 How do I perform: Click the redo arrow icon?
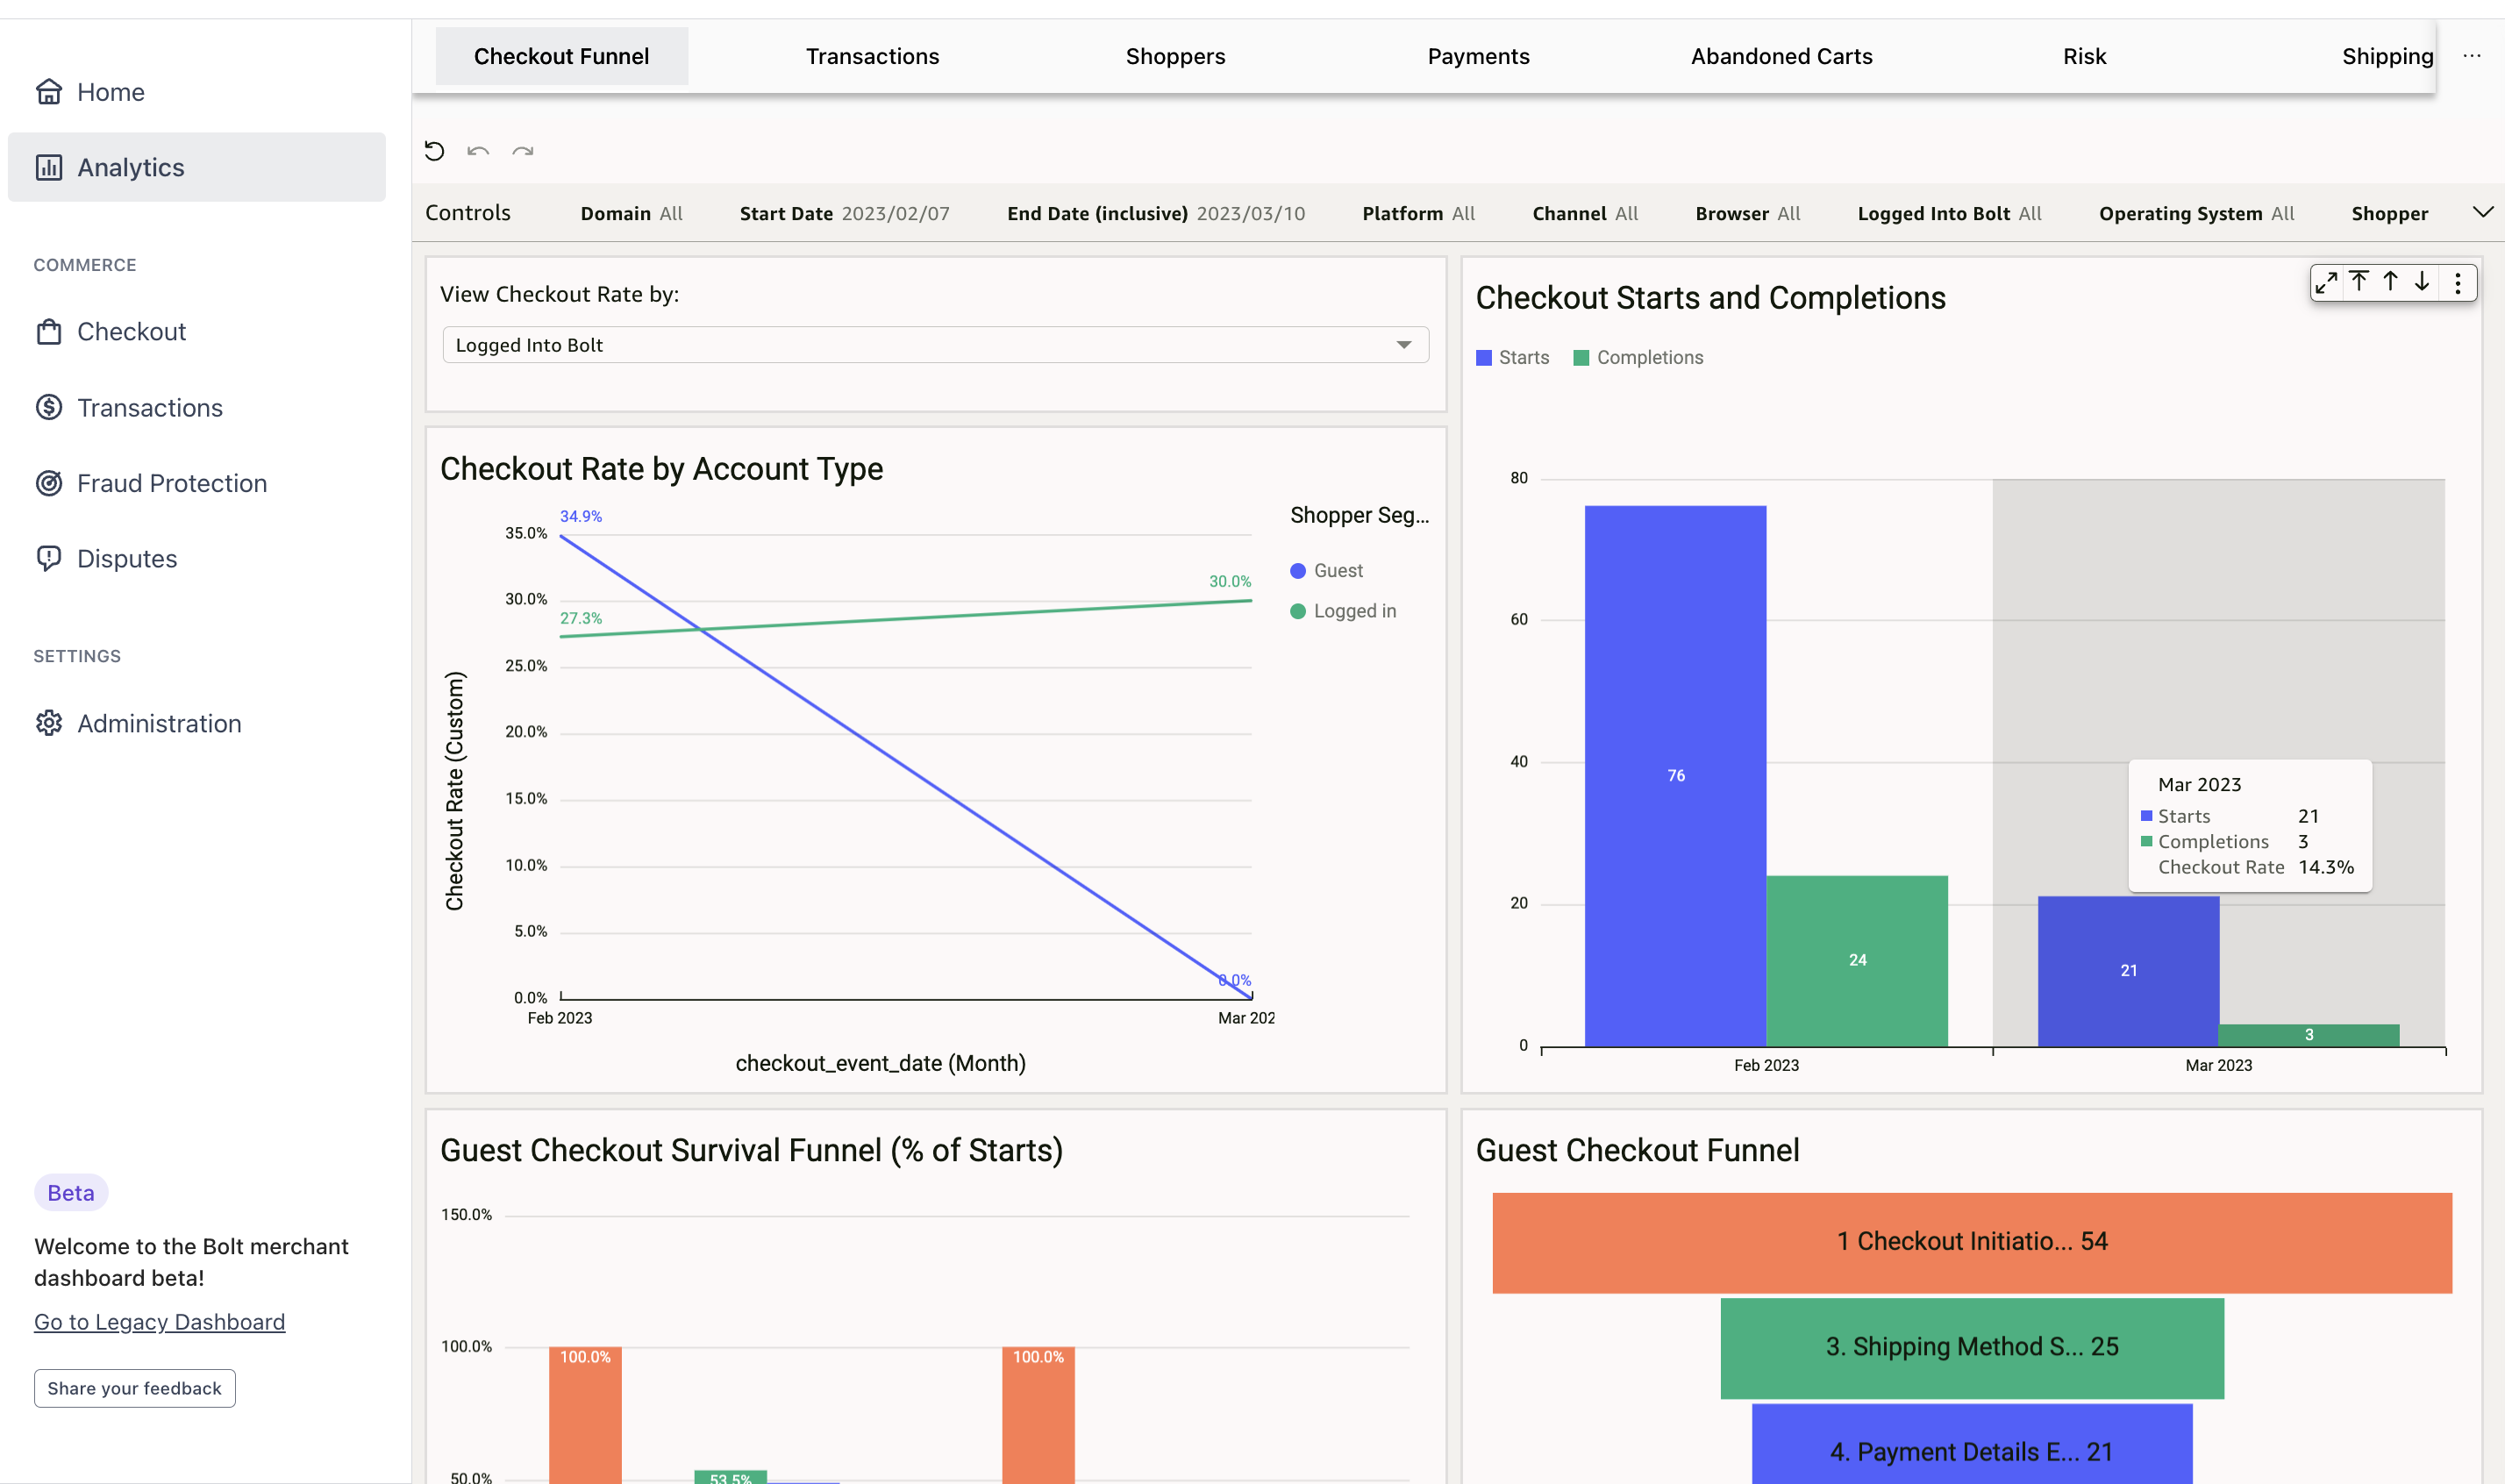(522, 151)
